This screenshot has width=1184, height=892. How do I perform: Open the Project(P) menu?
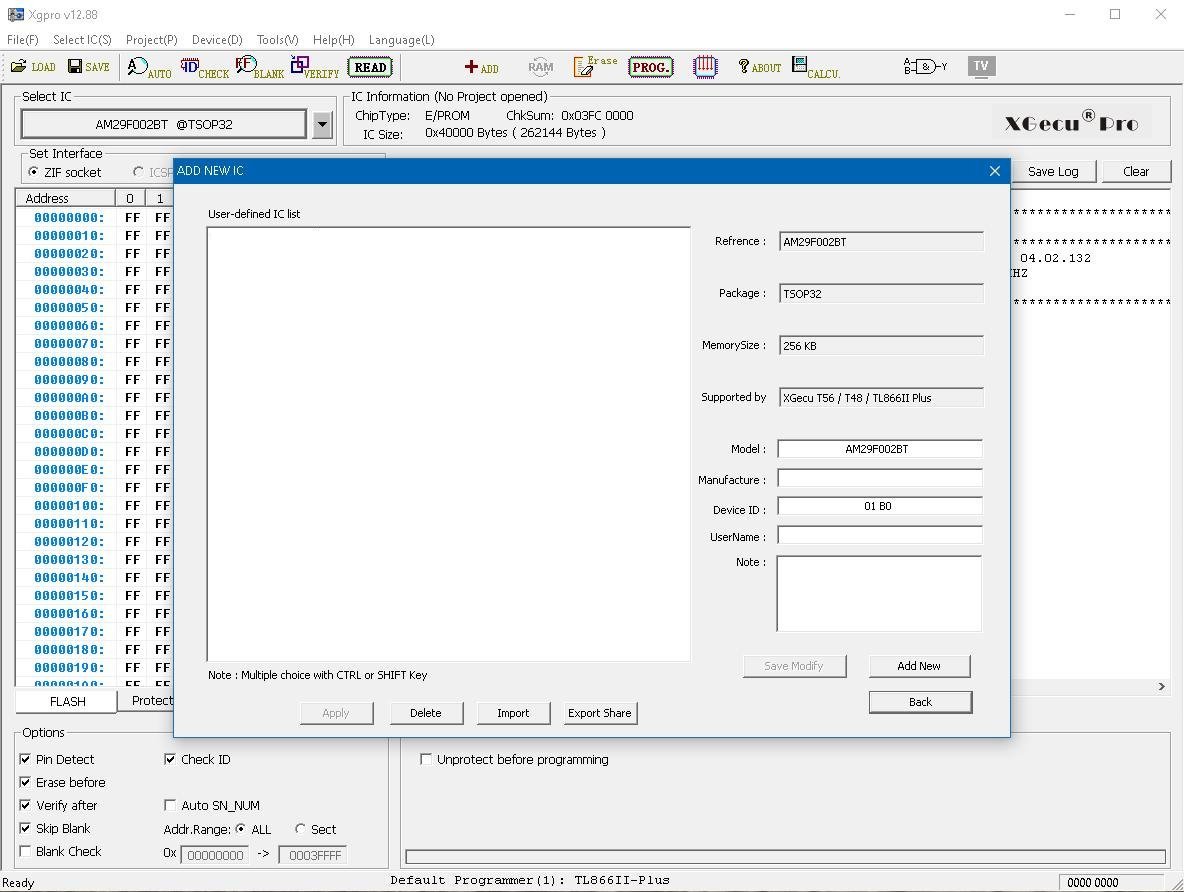pyautogui.click(x=152, y=39)
